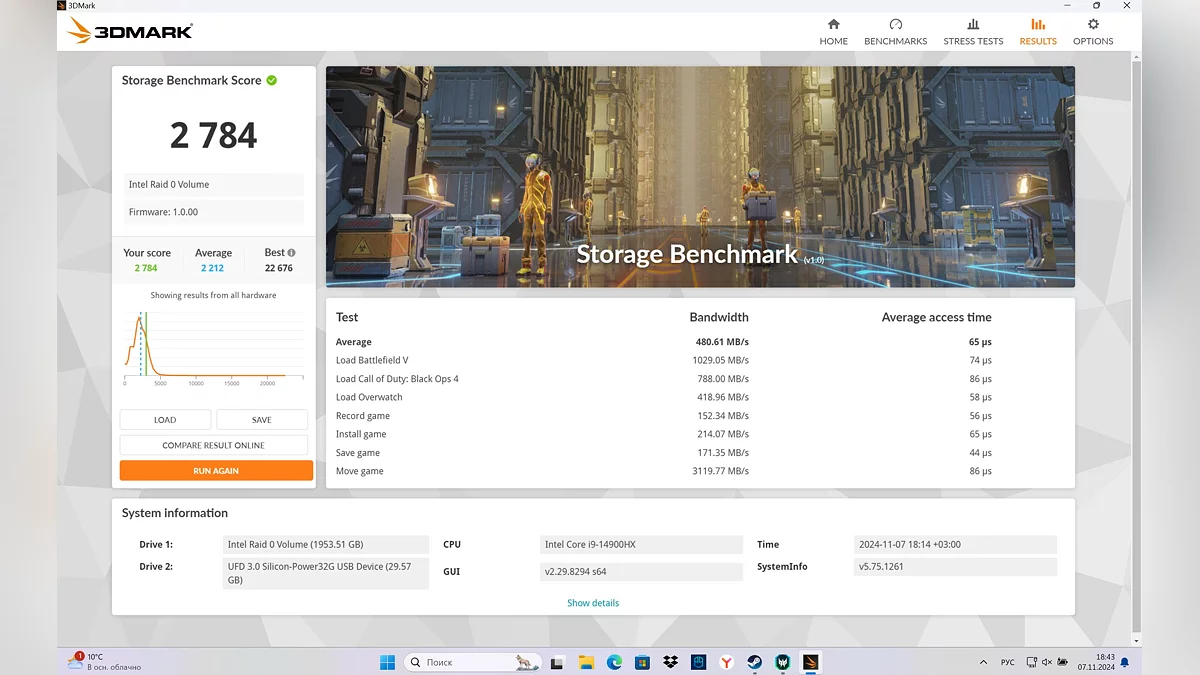This screenshot has height=675, width=1200.
Task: Open Steam from the taskbar
Action: (755, 662)
